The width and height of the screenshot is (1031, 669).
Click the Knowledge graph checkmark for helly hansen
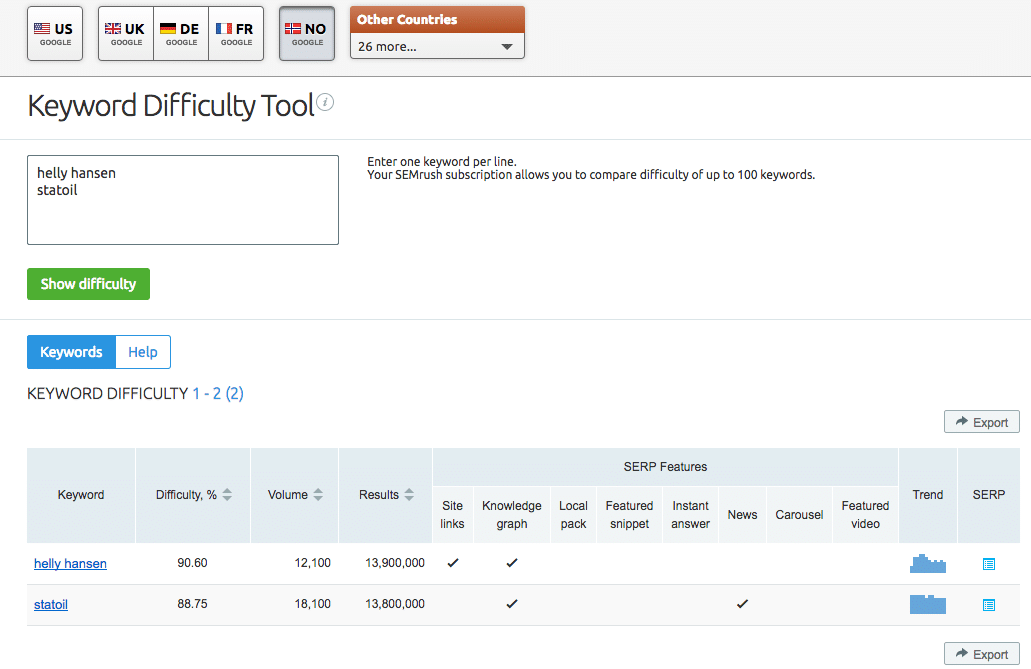[512, 562]
